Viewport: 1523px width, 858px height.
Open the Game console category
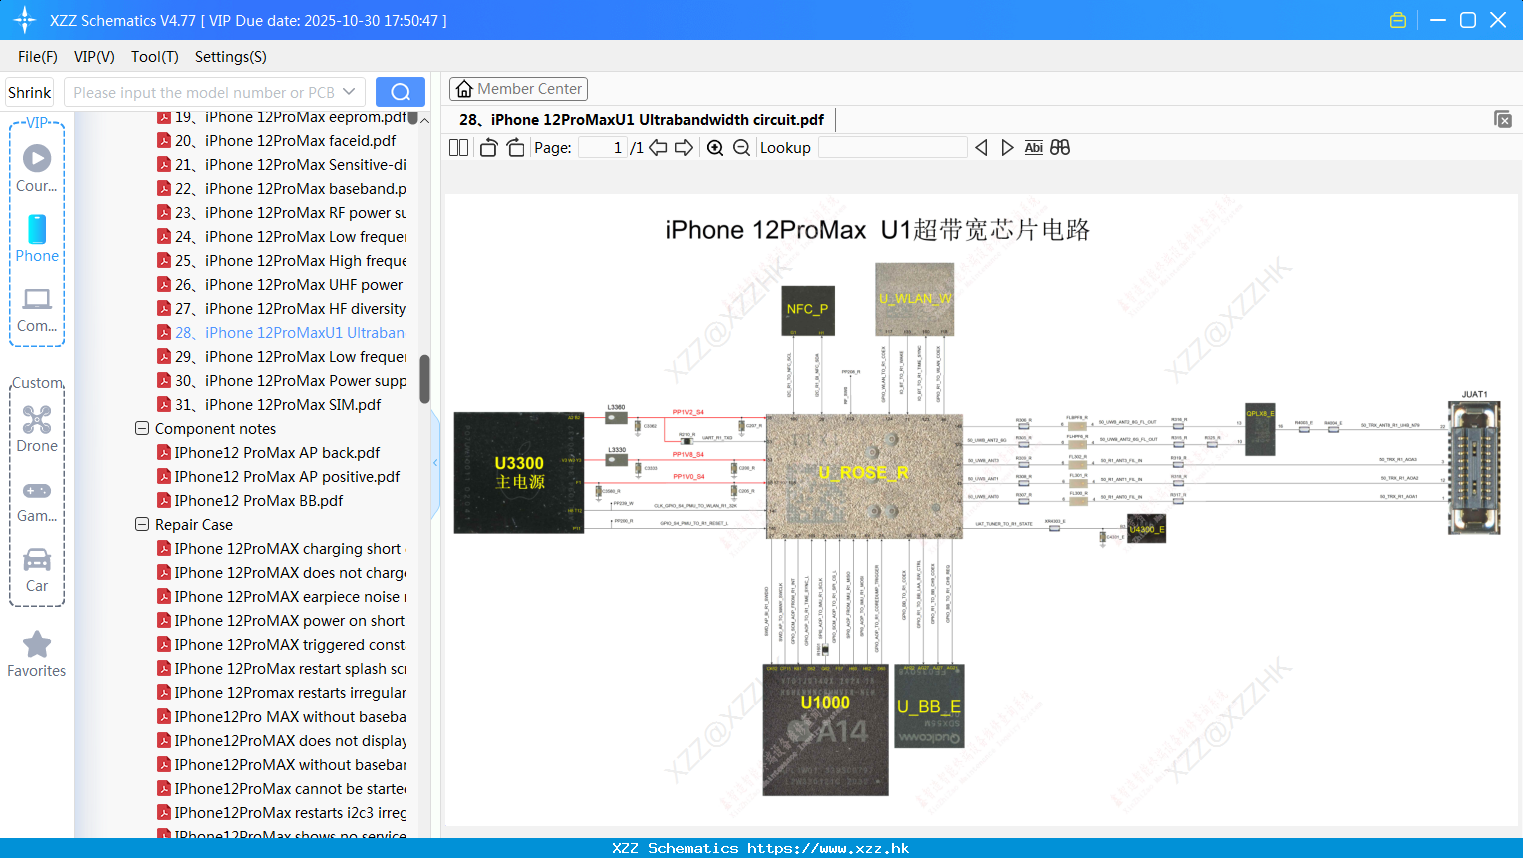37,501
